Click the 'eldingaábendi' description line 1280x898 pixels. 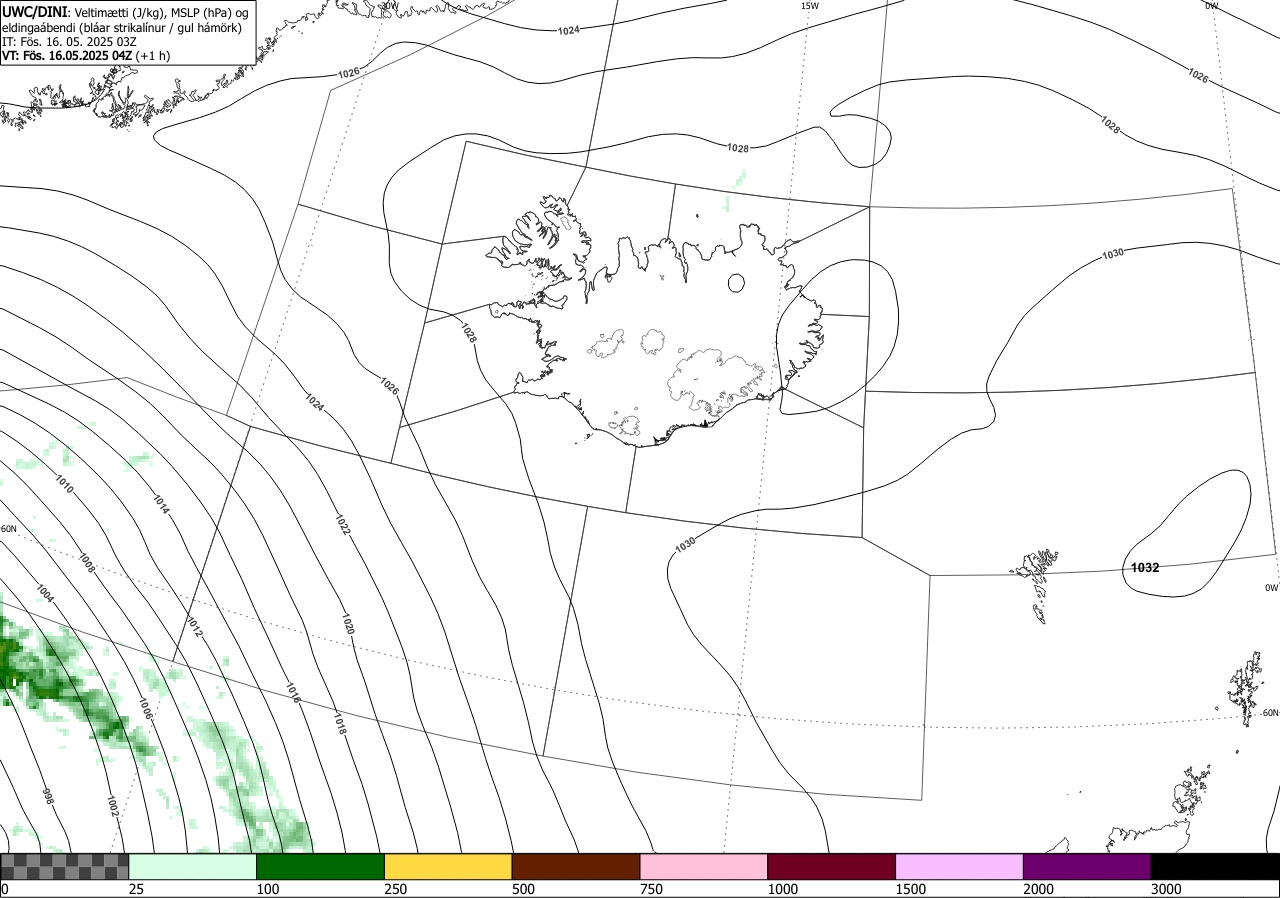tap(122, 28)
